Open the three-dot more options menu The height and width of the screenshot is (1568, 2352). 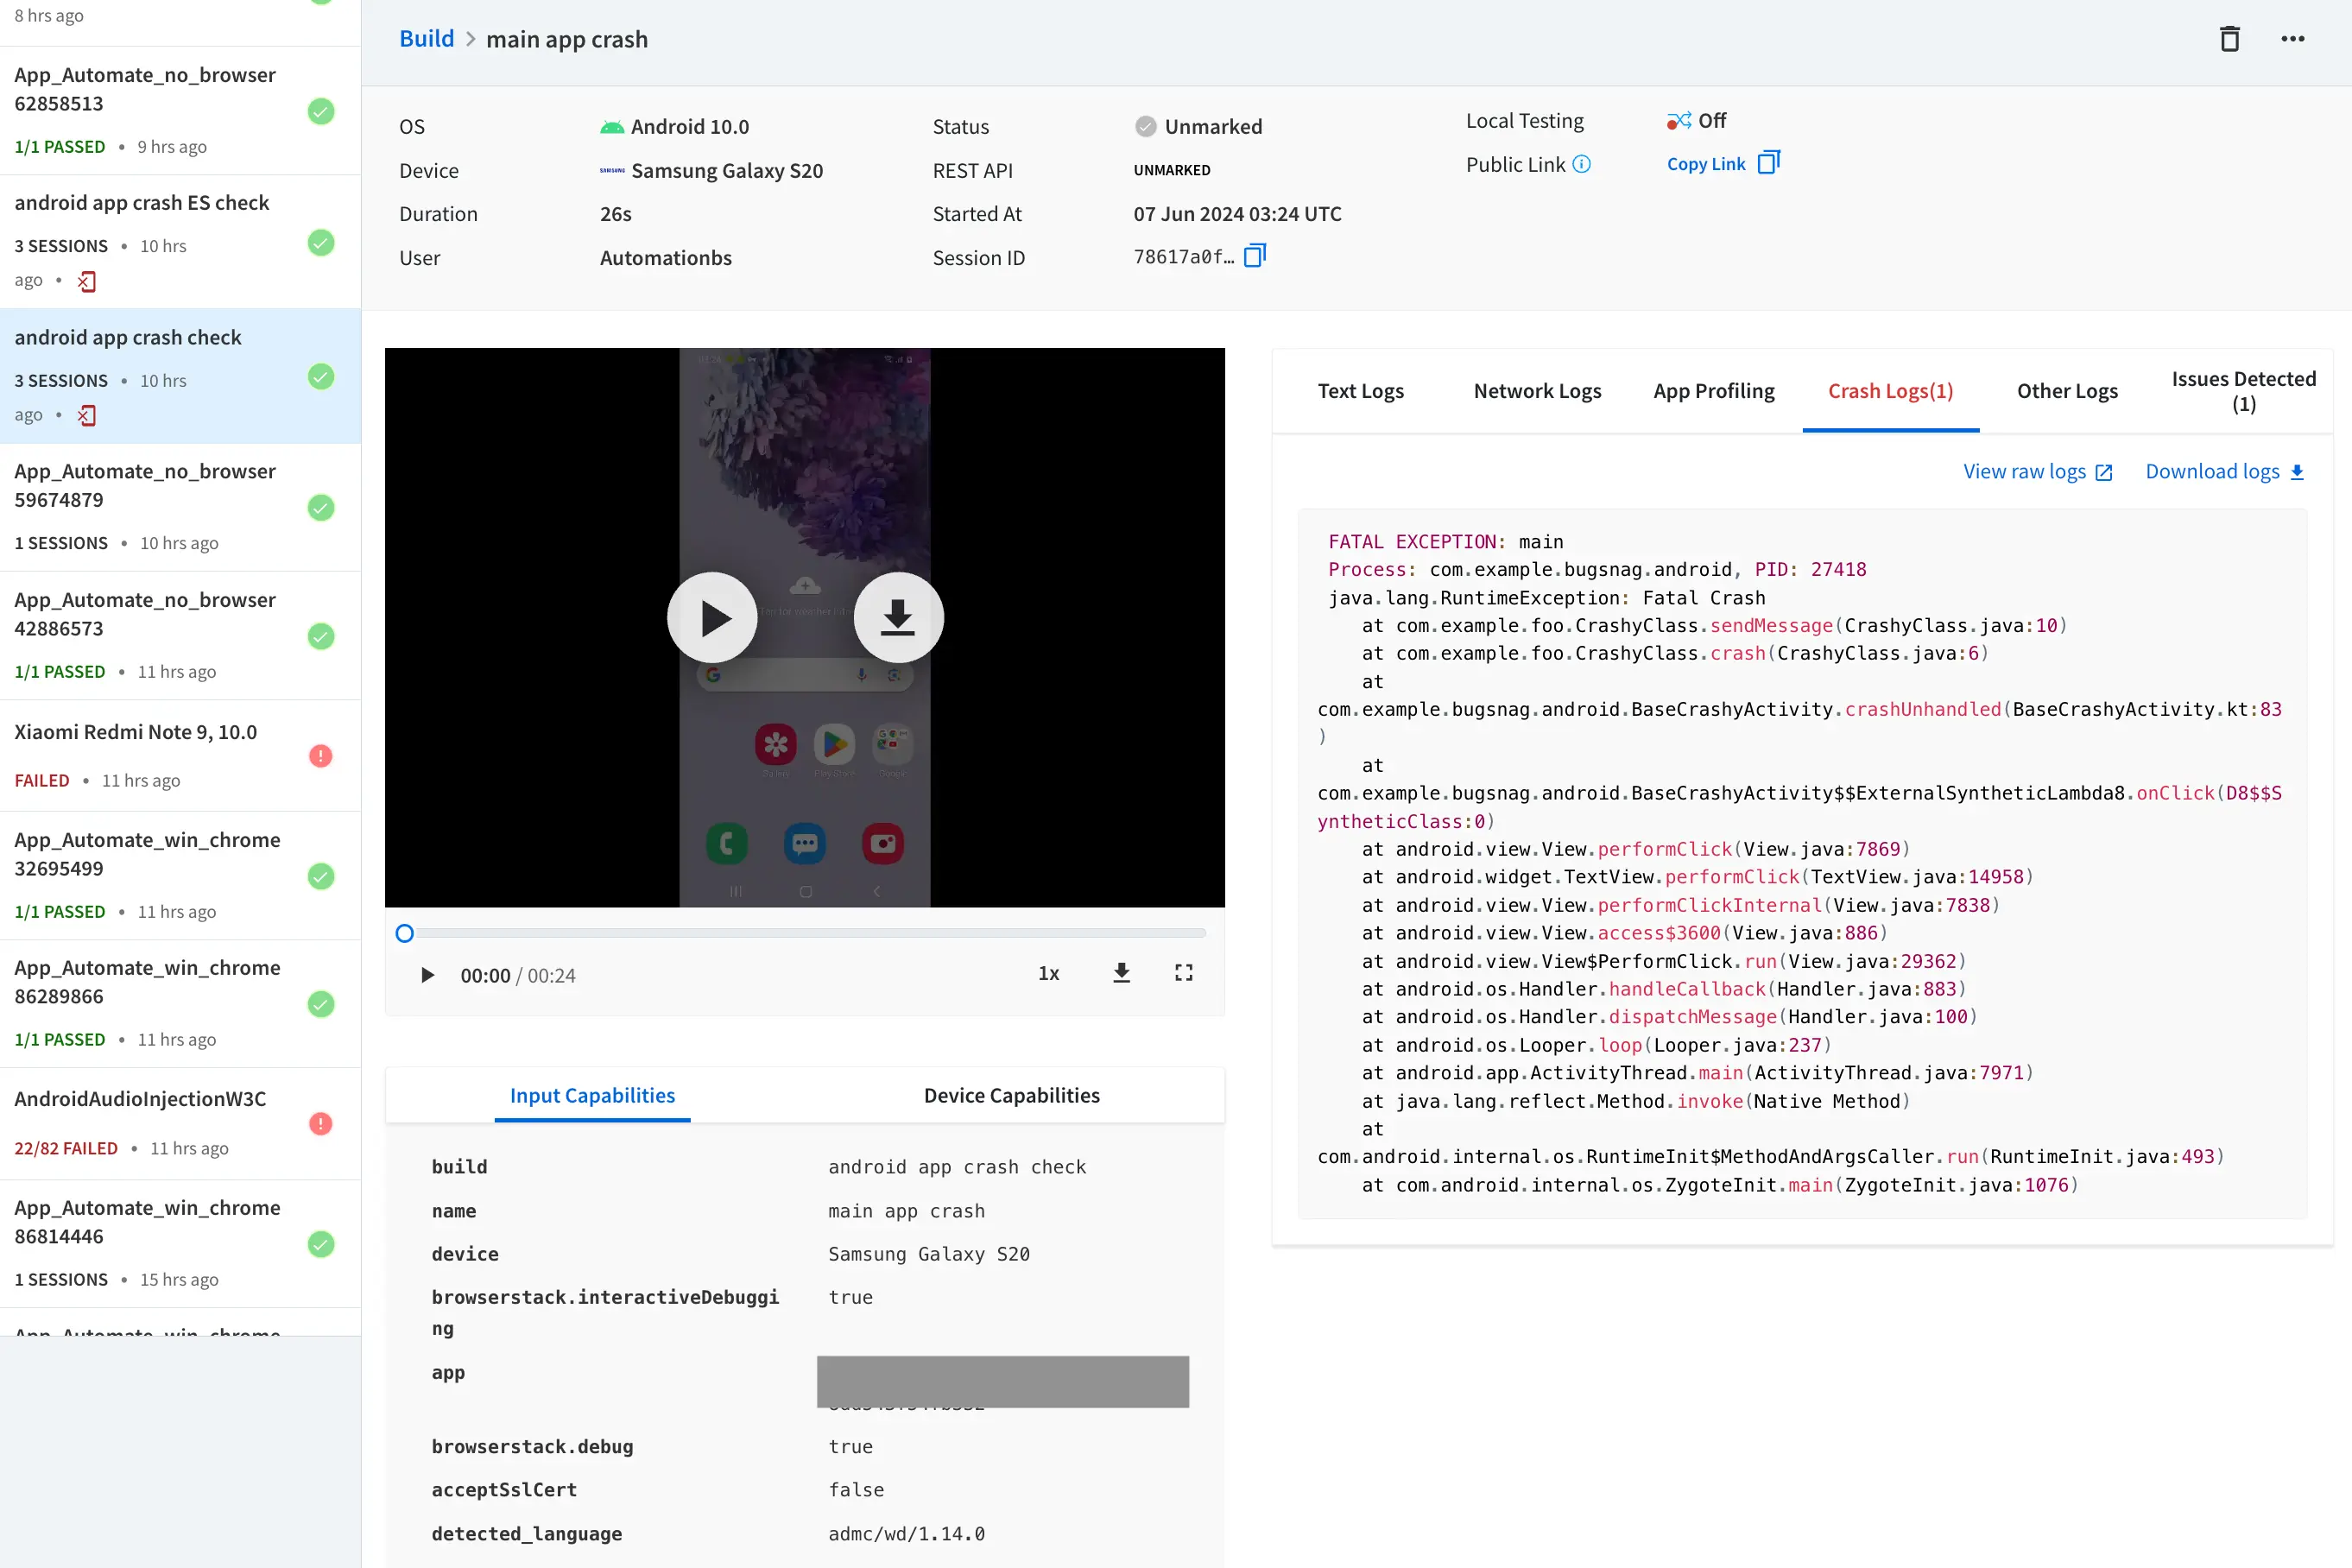[2292, 39]
